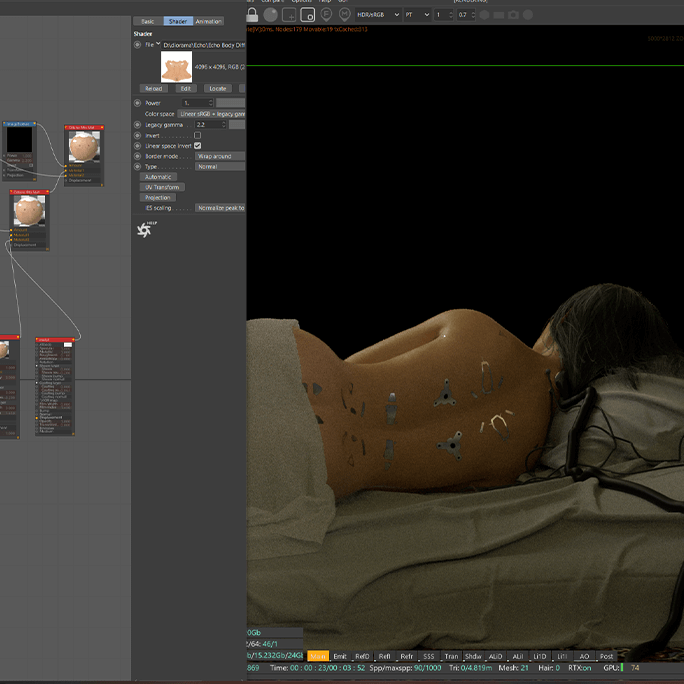The height and width of the screenshot is (684, 684).
Task: Open IES scaling Normalize peak dropdown
Action: point(220,208)
